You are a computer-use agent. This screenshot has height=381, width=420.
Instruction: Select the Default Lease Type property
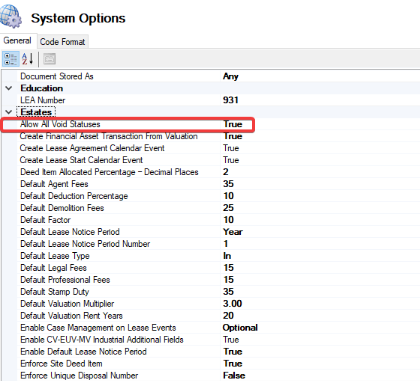(x=55, y=256)
